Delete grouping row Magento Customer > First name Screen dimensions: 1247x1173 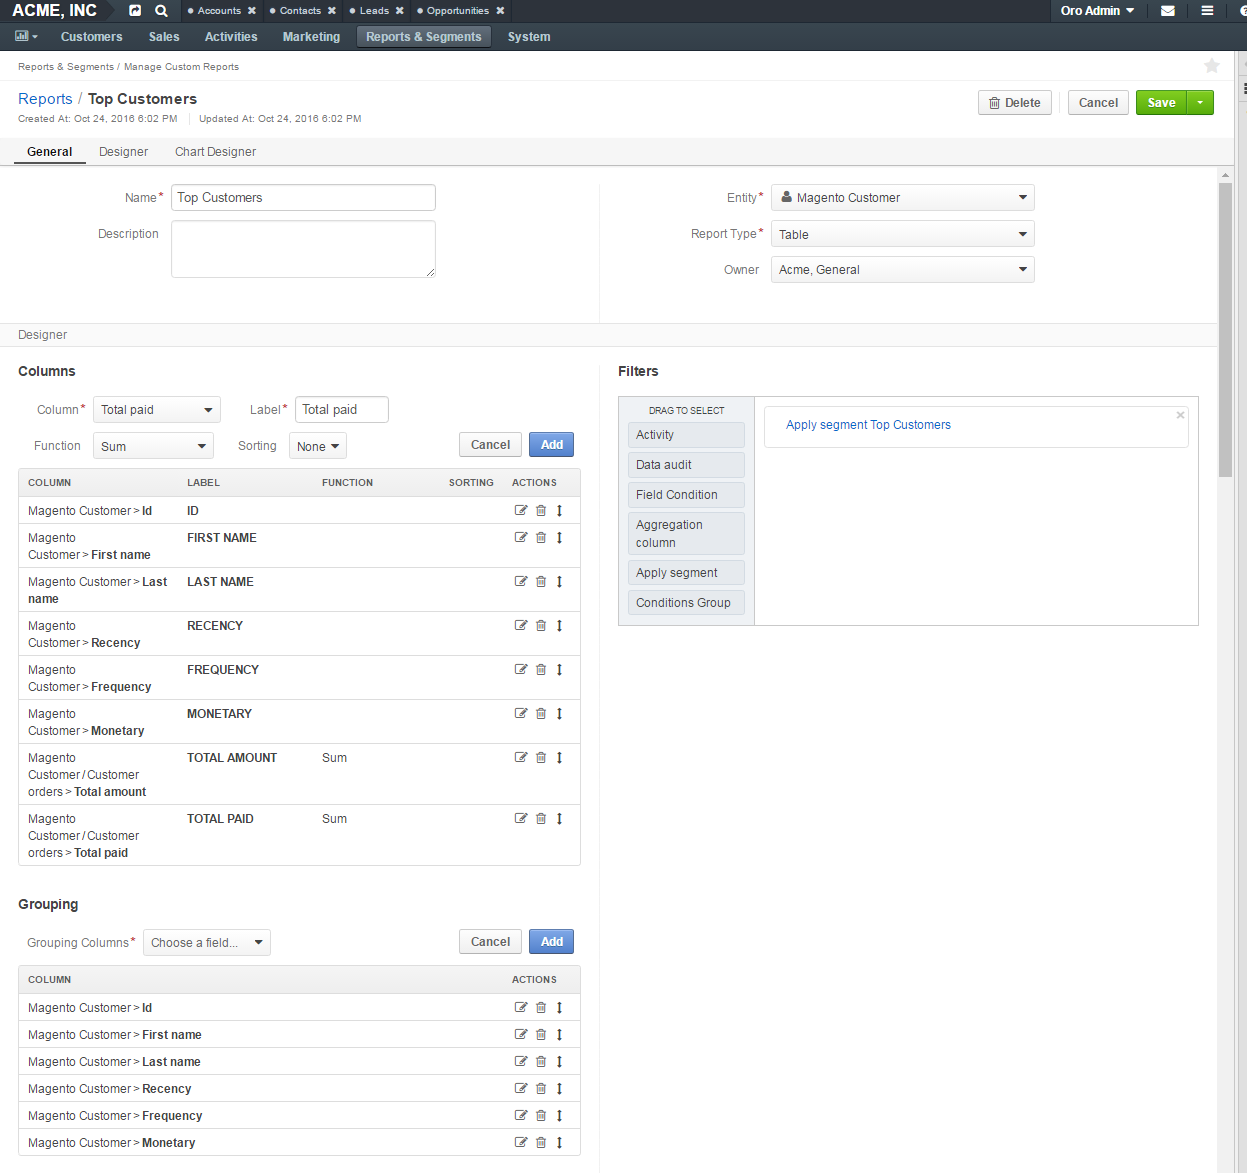click(541, 1034)
